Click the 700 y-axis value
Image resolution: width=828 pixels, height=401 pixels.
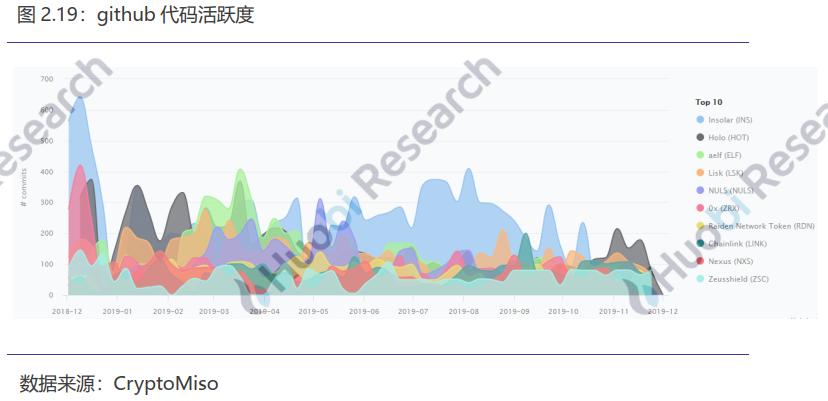coord(47,79)
